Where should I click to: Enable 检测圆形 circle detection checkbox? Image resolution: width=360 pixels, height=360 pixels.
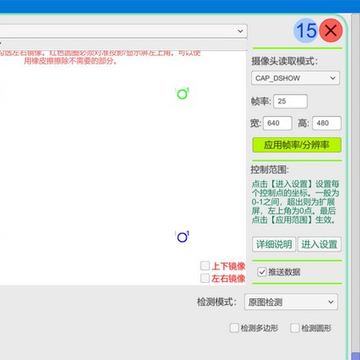(x=295, y=328)
